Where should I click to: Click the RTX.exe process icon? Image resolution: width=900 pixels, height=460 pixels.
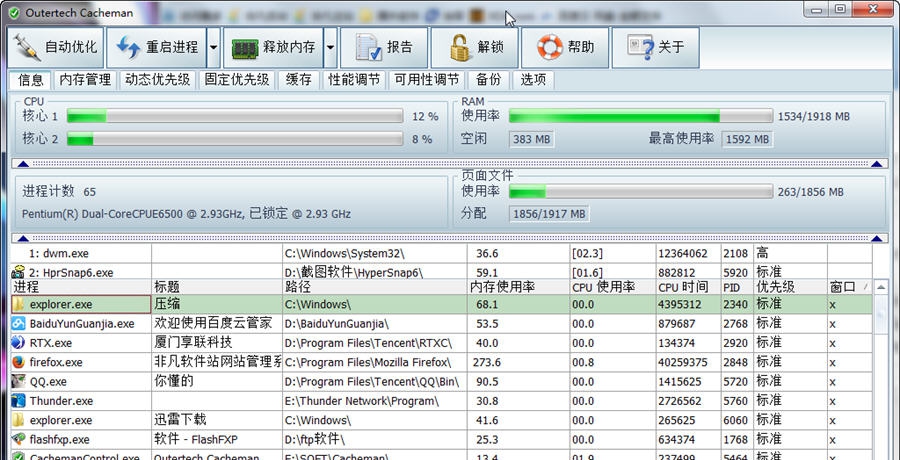click(x=19, y=343)
